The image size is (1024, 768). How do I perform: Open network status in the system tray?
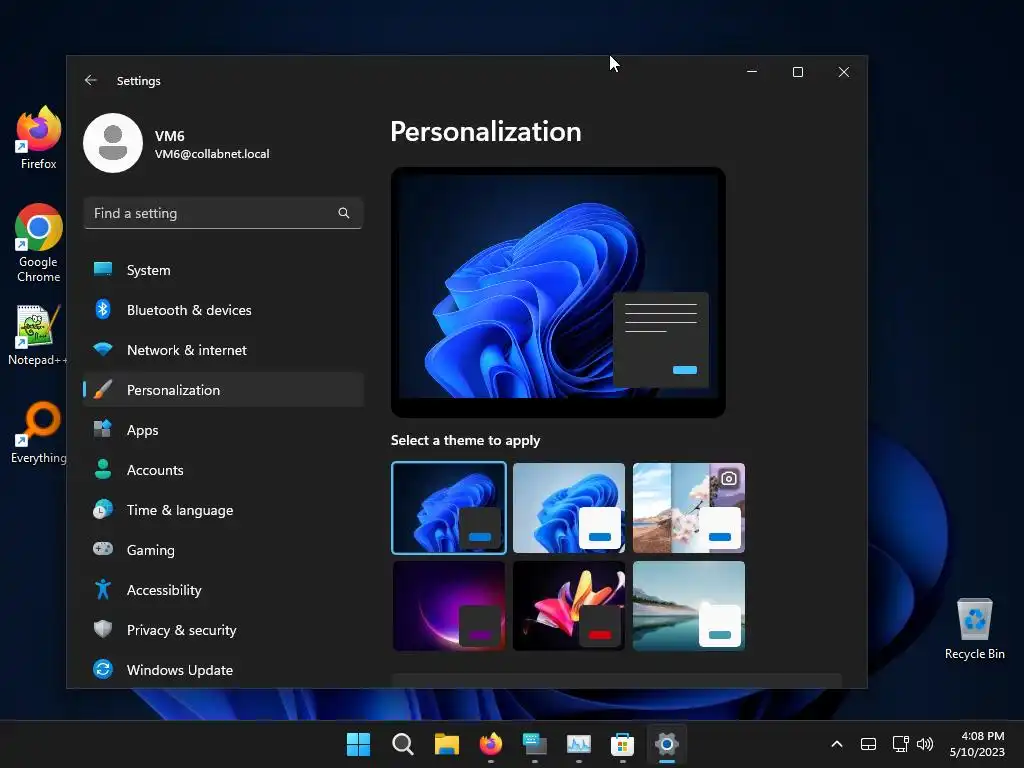(901, 744)
